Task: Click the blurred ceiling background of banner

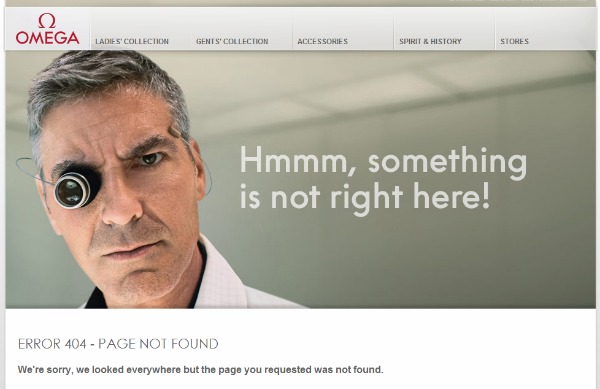Action: click(383, 88)
